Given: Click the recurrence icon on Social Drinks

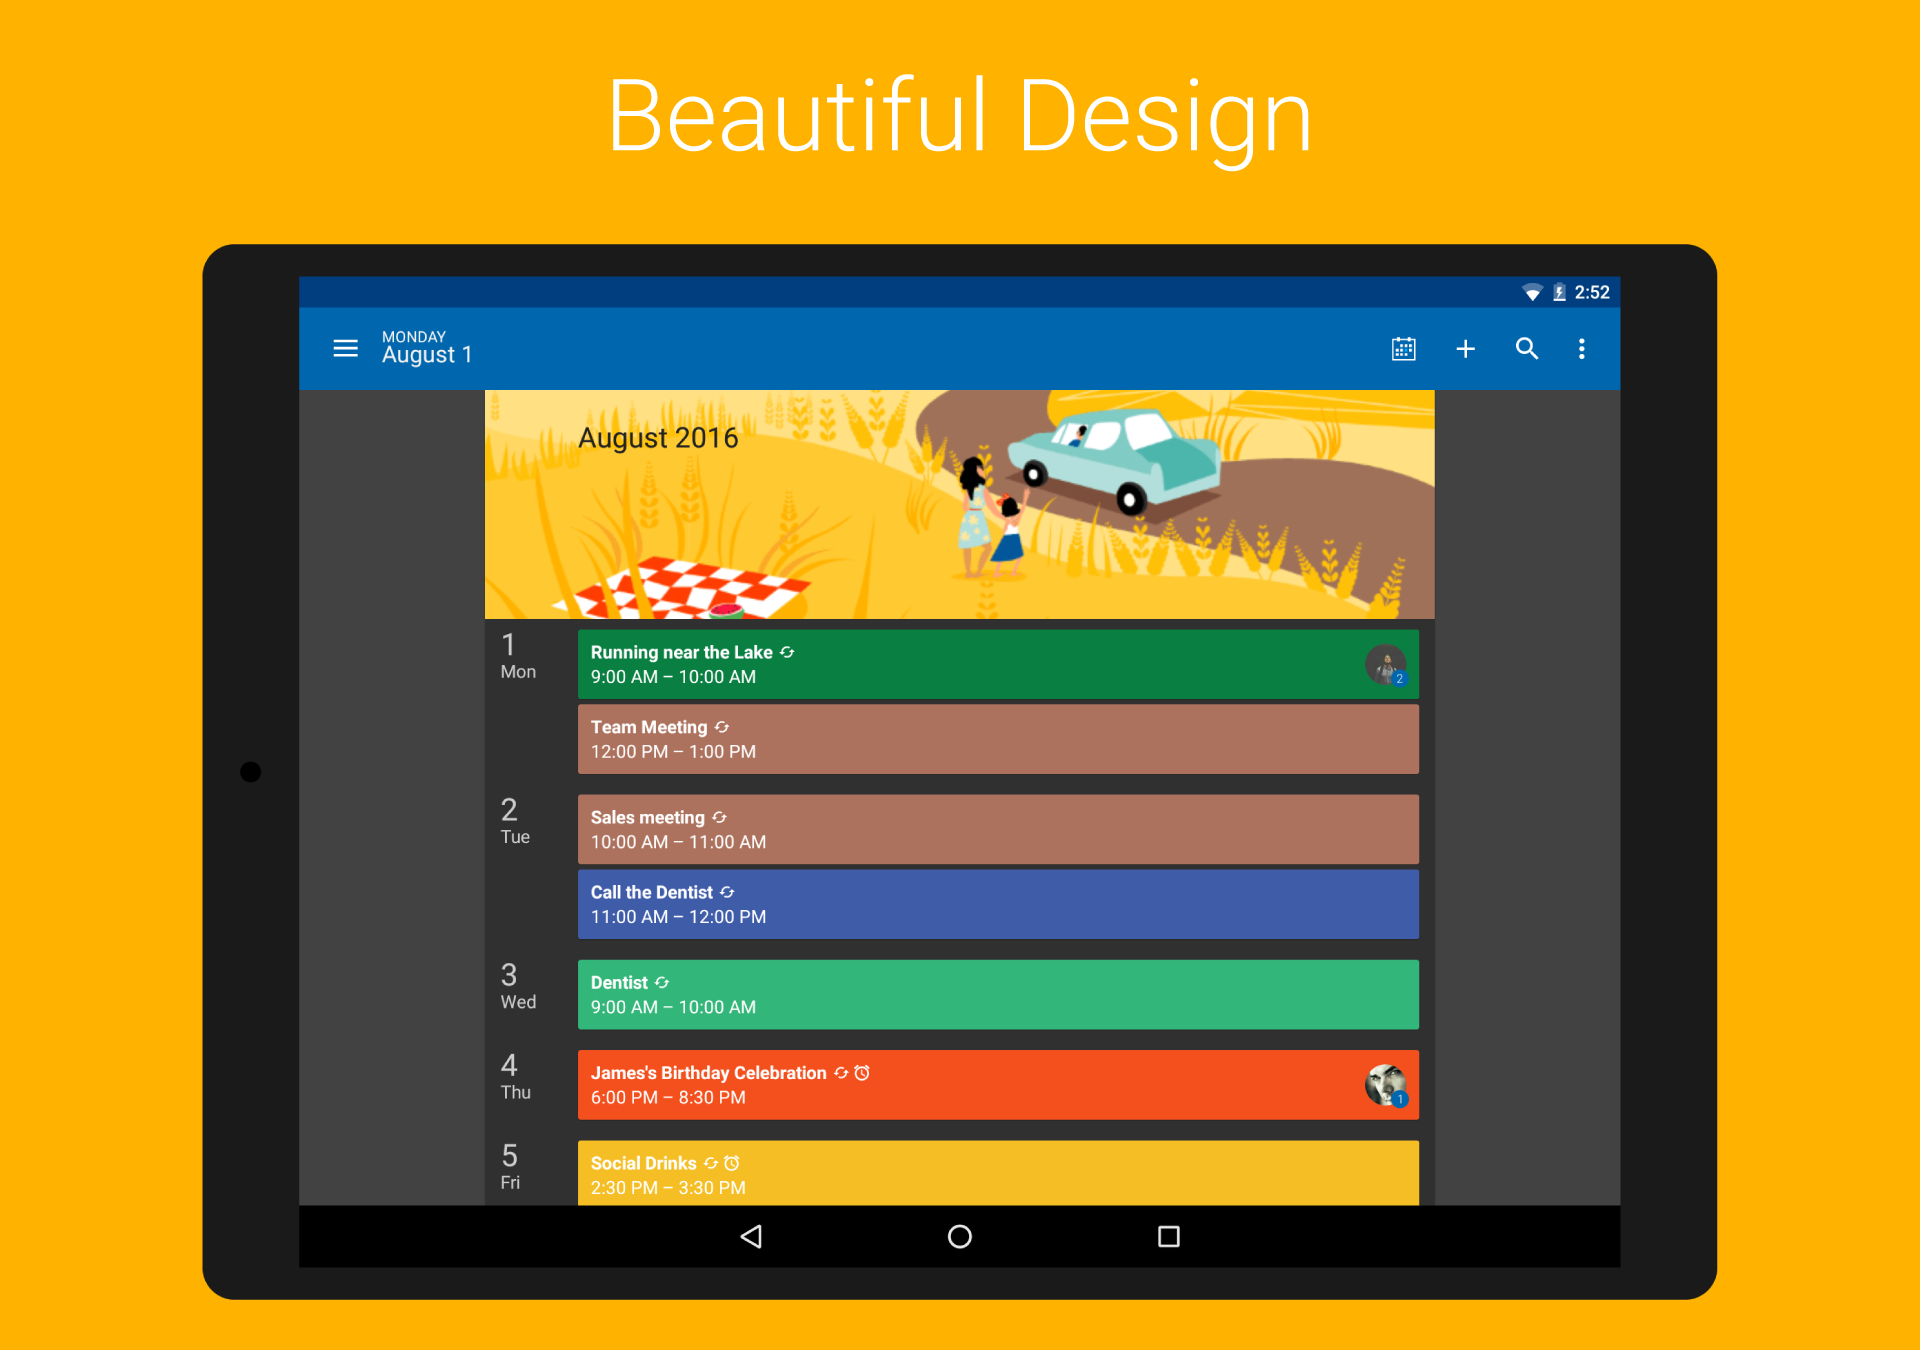Looking at the screenshot, I should 710,1163.
